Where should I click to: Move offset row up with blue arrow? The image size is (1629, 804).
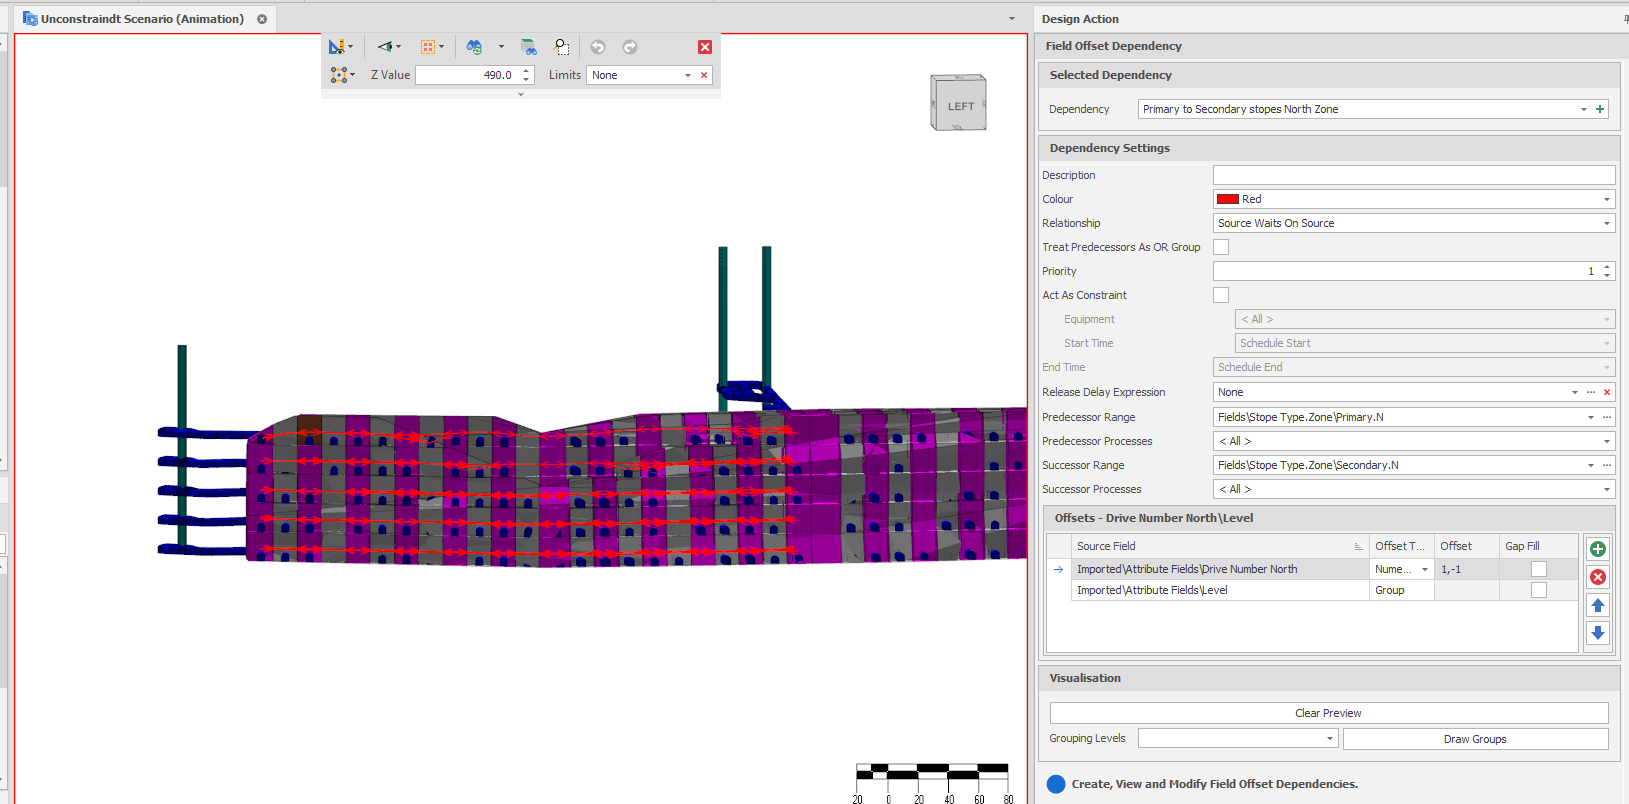click(x=1598, y=605)
